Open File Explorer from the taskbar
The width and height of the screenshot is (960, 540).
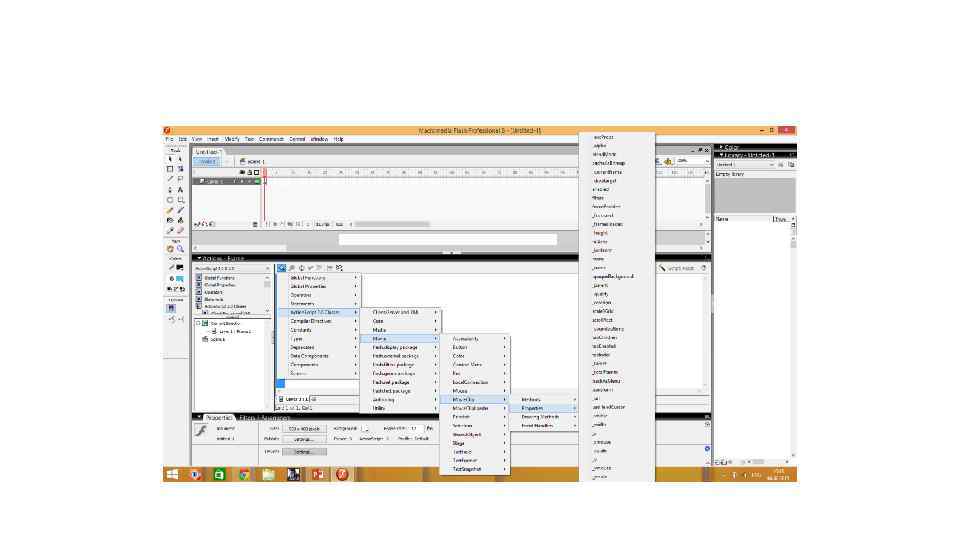[x=268, y=474]
